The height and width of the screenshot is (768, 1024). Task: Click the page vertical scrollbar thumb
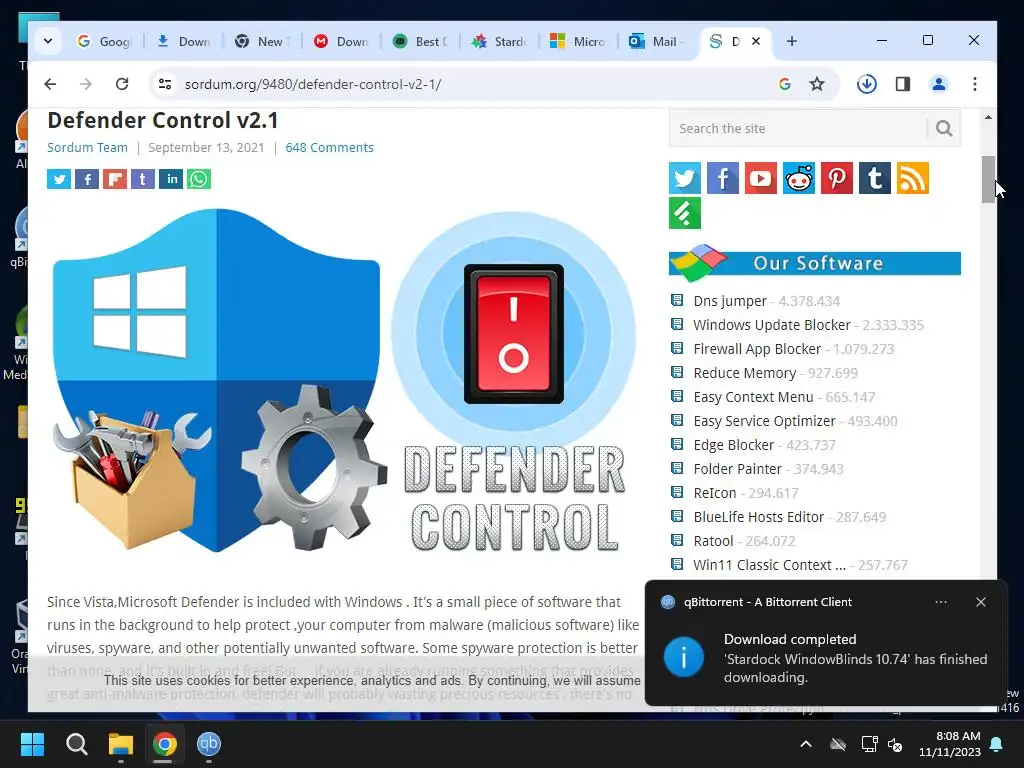[988, 180]
